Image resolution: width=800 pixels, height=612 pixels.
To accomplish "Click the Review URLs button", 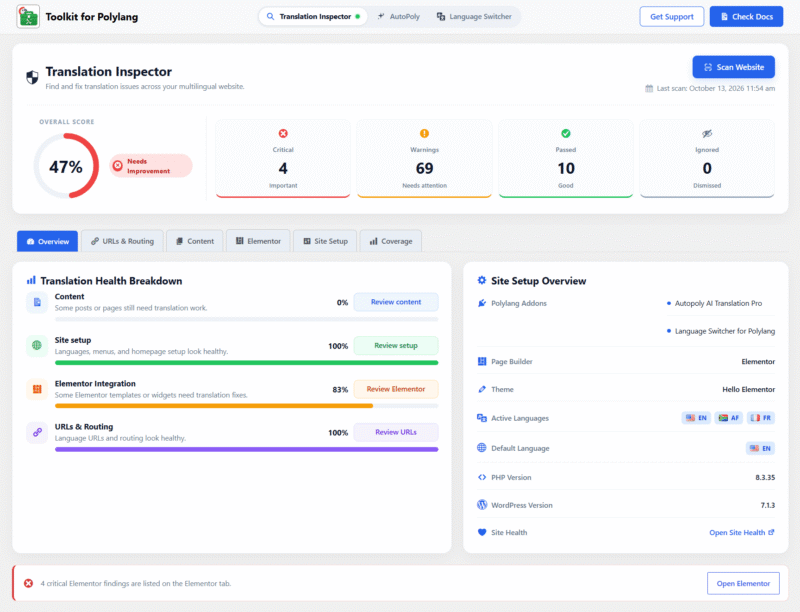I will (x=396, y=432).
